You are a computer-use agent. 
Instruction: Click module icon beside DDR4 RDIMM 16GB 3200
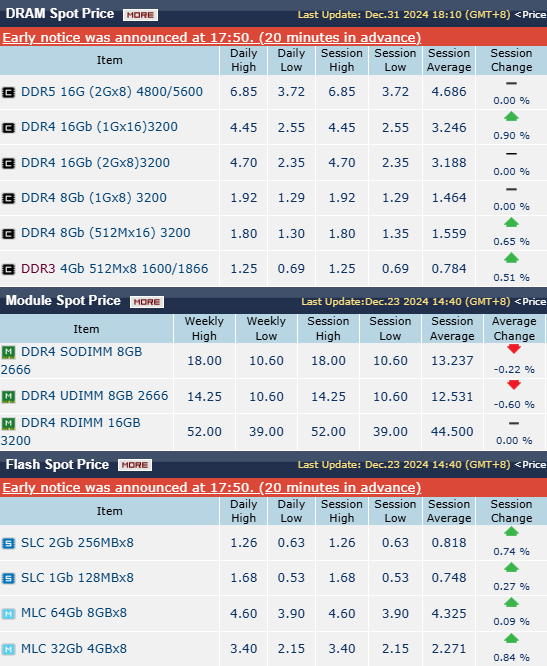coord(8,423)
